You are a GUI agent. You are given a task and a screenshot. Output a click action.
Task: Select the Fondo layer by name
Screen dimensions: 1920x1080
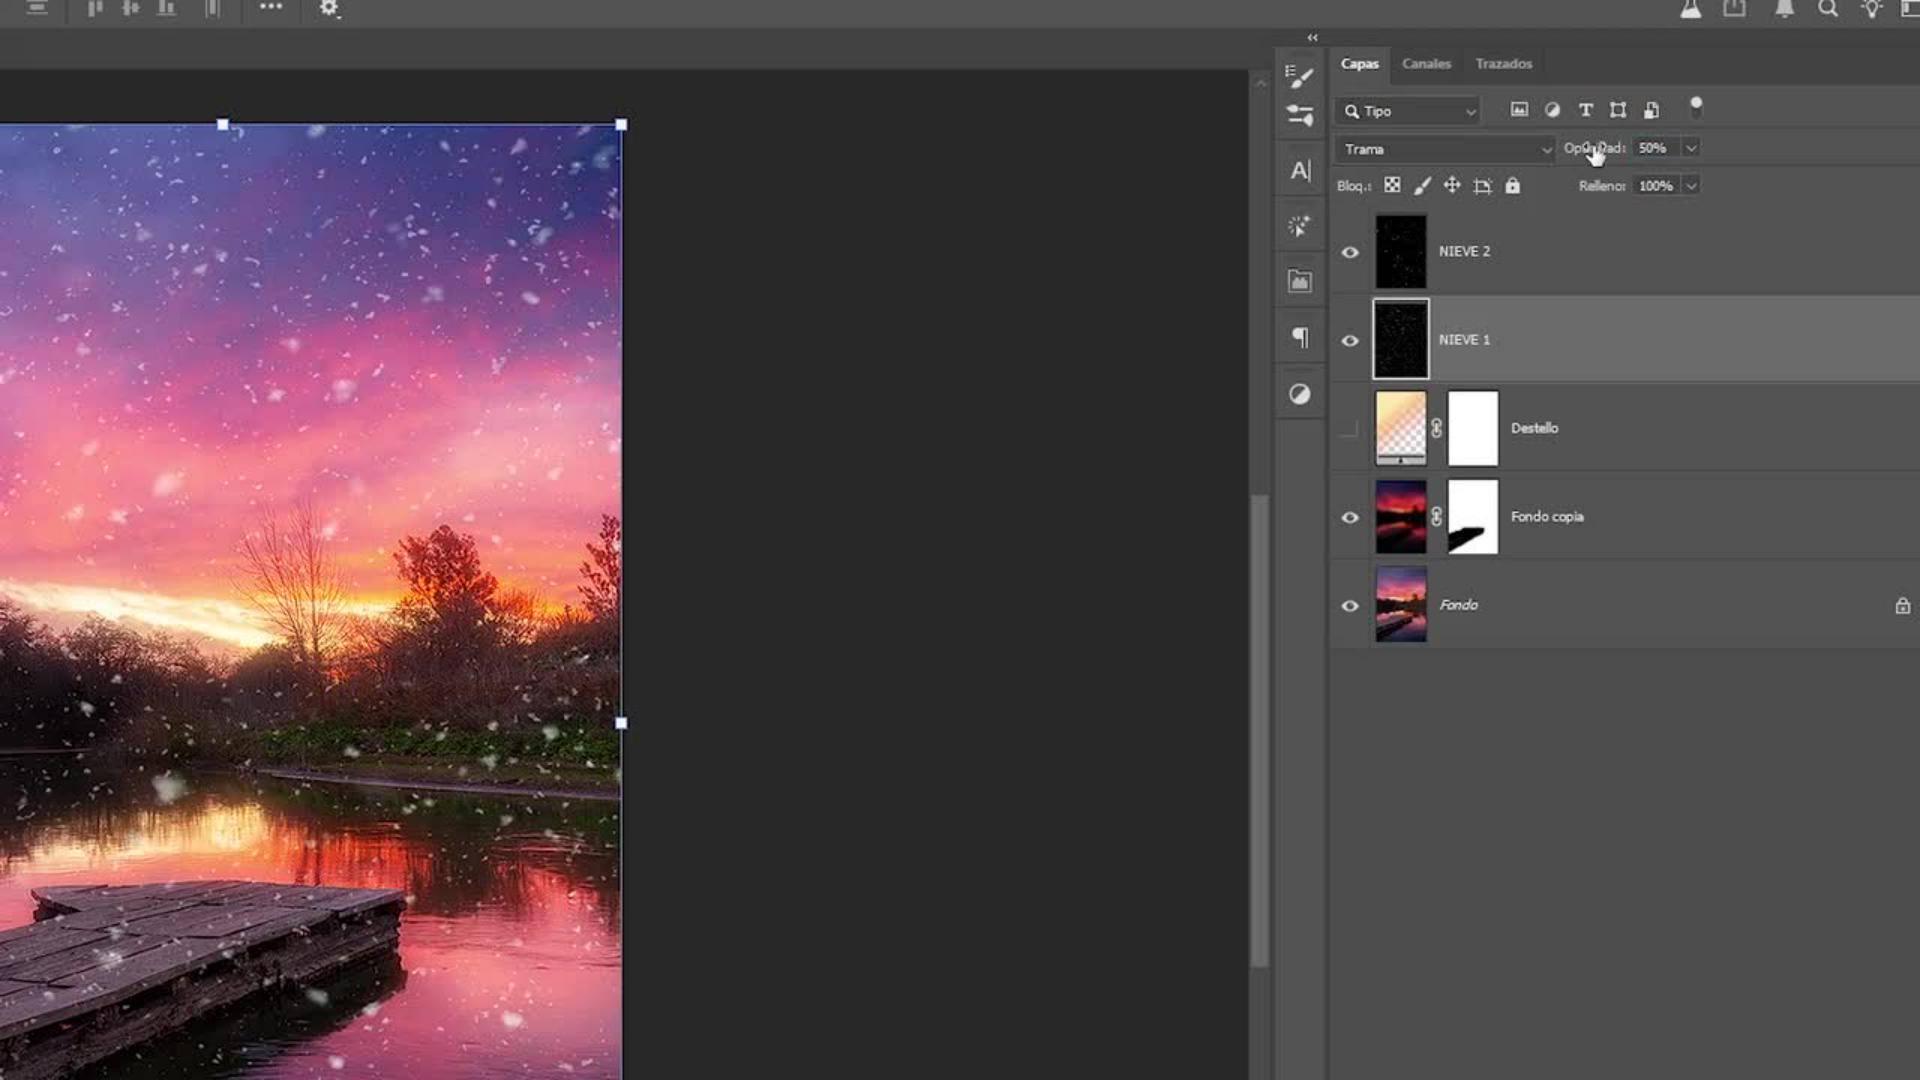[1458, 605]
